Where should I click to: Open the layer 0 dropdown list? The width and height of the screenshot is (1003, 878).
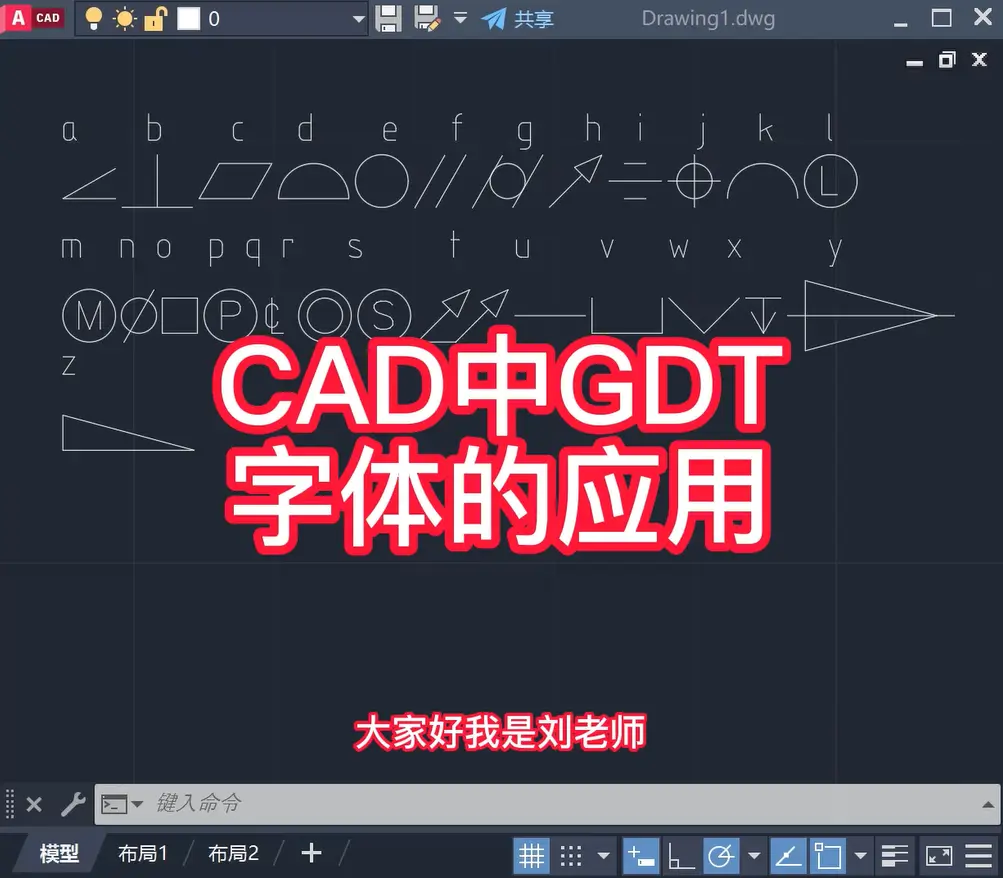coord(357,18)
